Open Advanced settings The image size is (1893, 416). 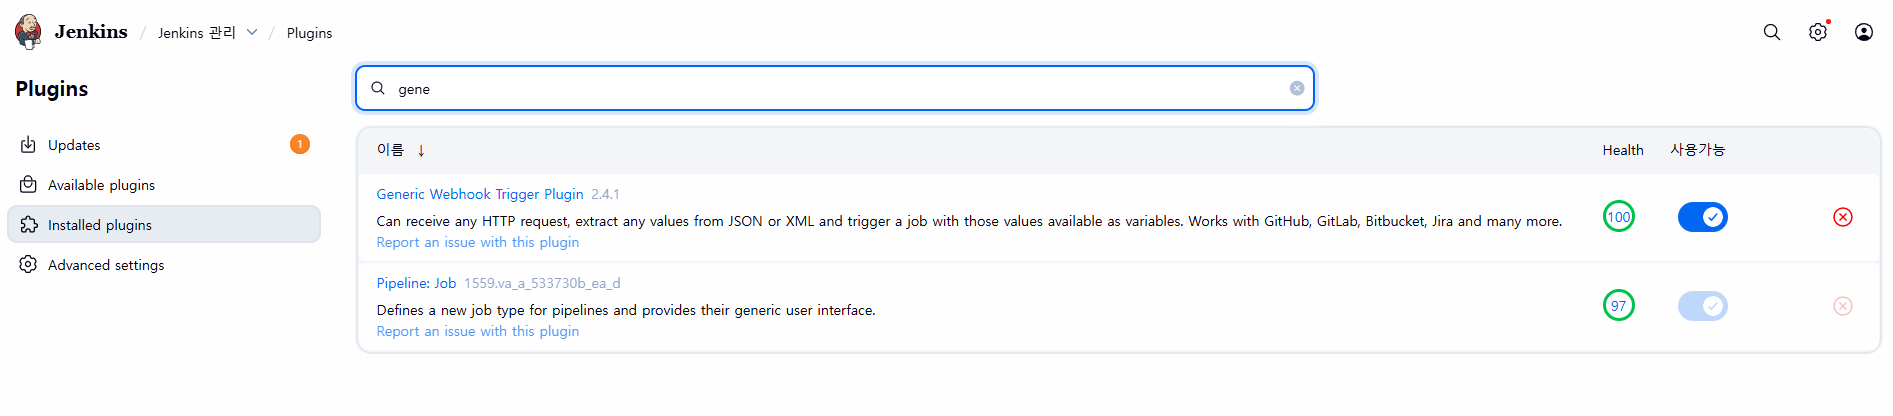[106, 265]
